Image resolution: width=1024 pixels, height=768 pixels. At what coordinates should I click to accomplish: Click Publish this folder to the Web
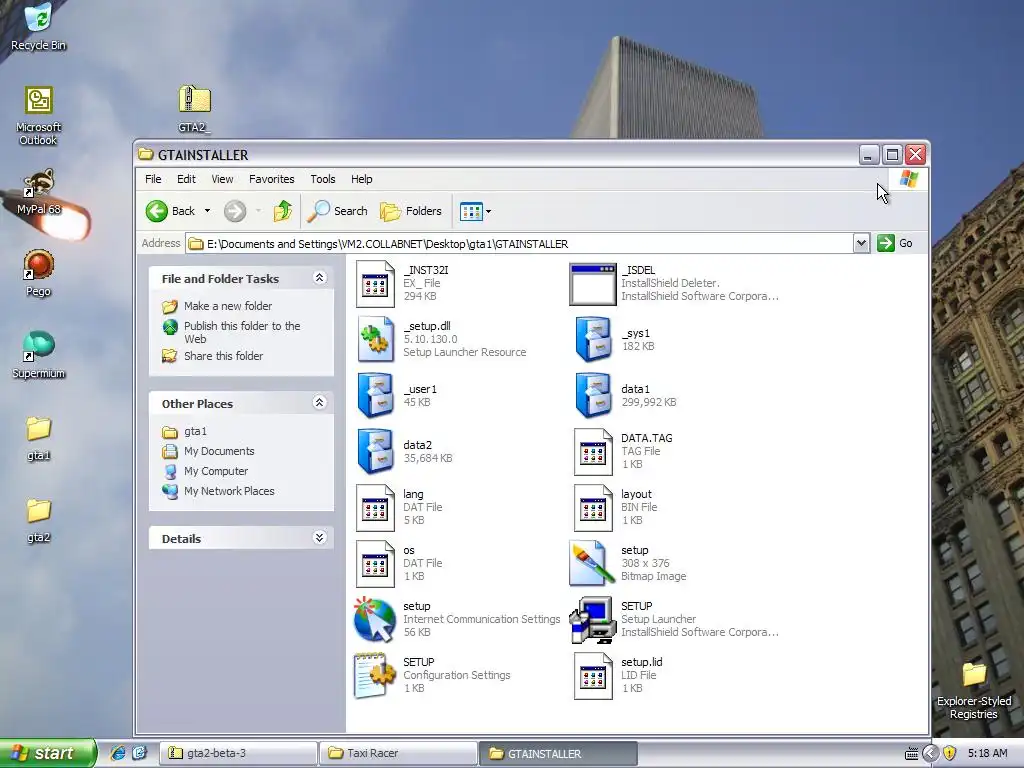coord(242,332)
